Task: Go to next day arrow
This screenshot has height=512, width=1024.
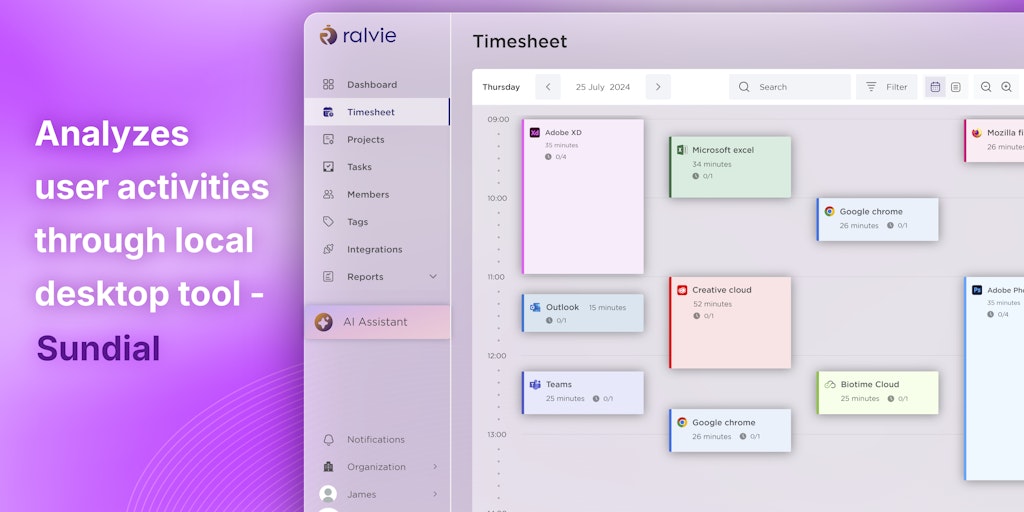Action: [x=658, y=87]
